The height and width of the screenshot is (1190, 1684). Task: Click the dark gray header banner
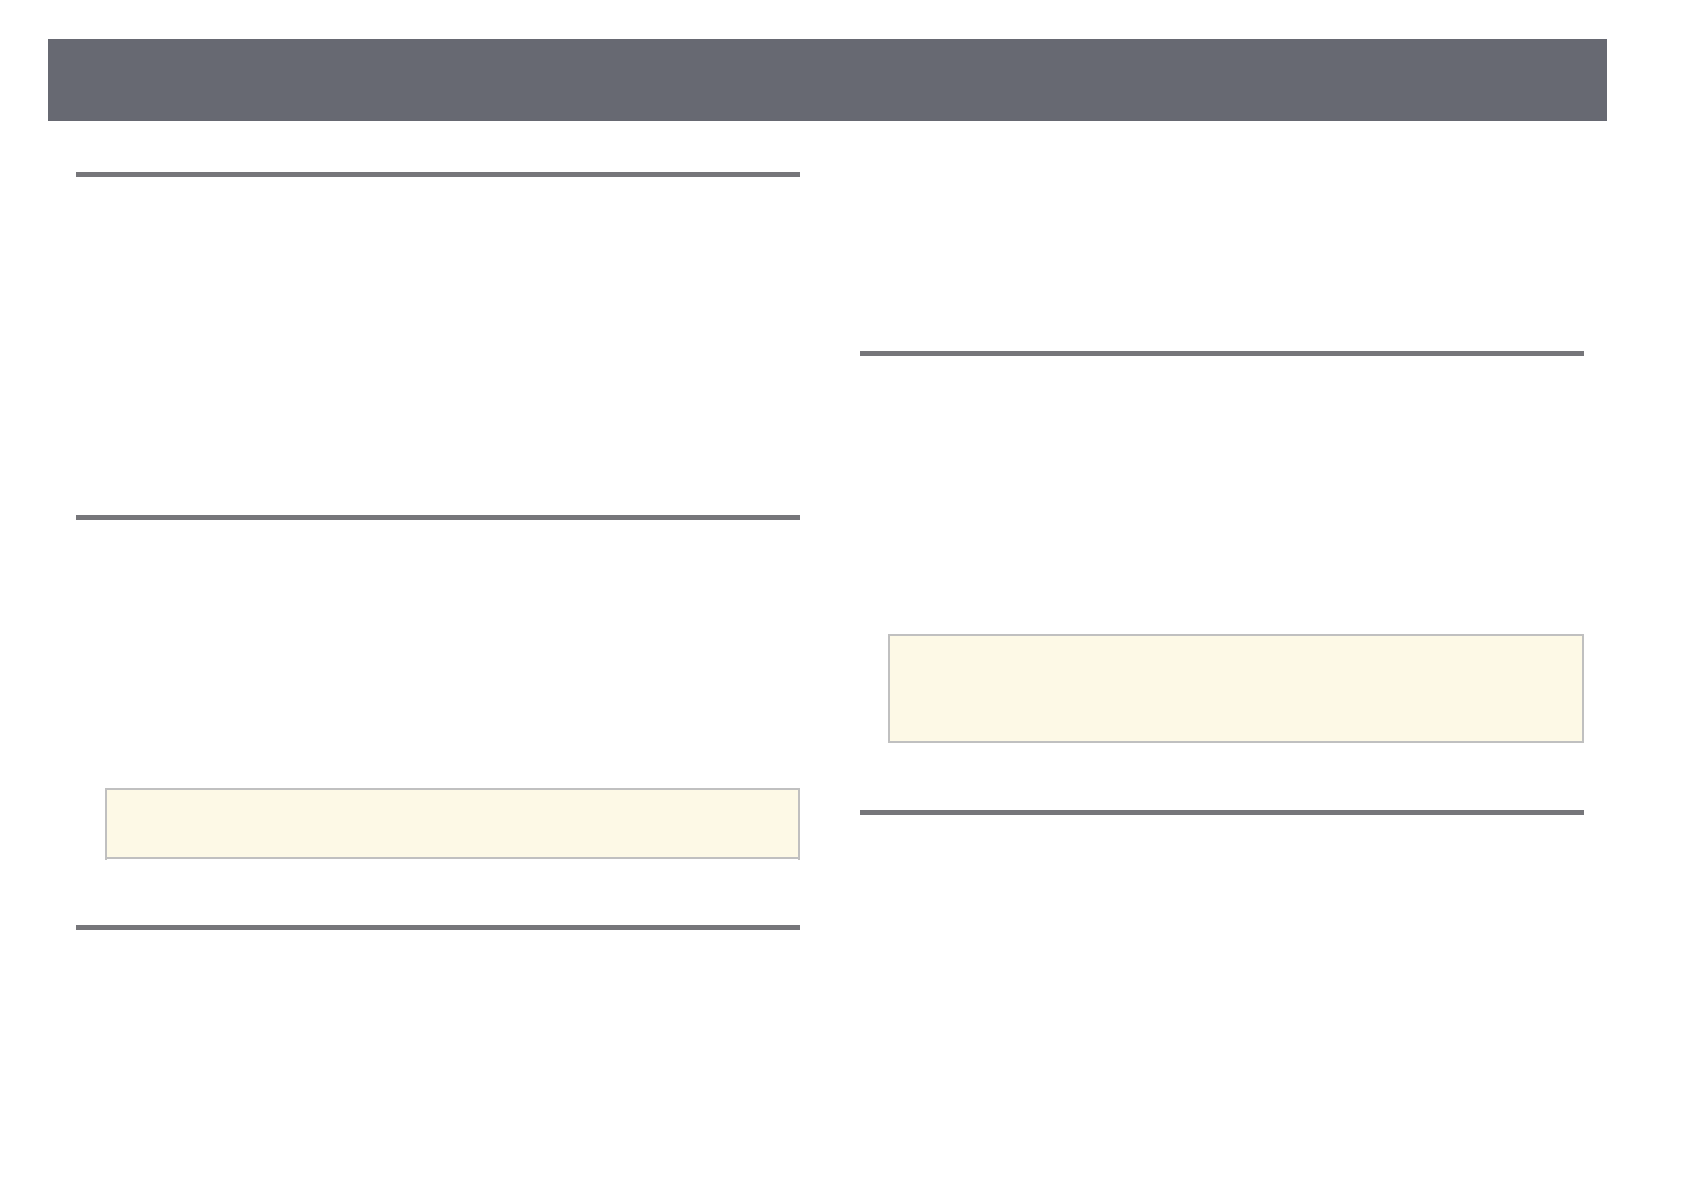click(x=827, y=80)
